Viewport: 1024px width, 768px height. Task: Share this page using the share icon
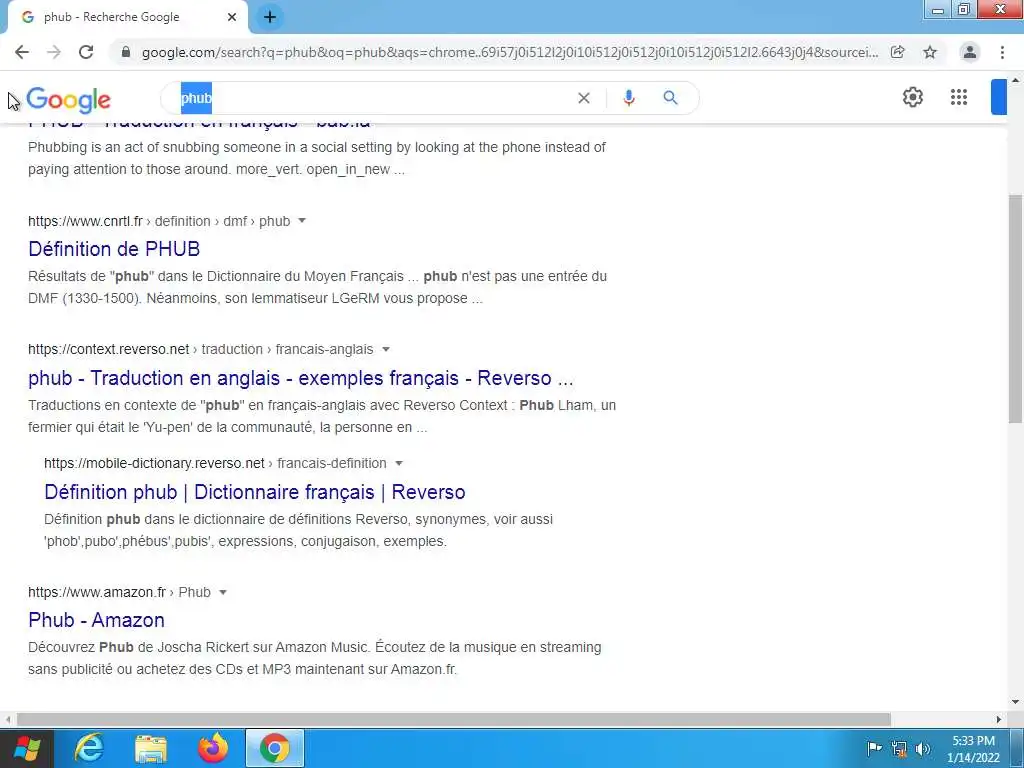[x=898, y=52]
